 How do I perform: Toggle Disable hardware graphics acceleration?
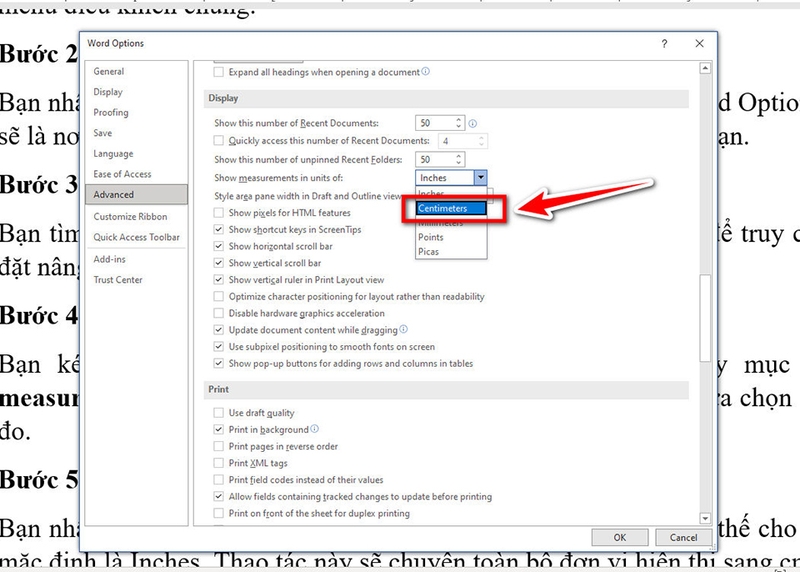click(218, 313)
